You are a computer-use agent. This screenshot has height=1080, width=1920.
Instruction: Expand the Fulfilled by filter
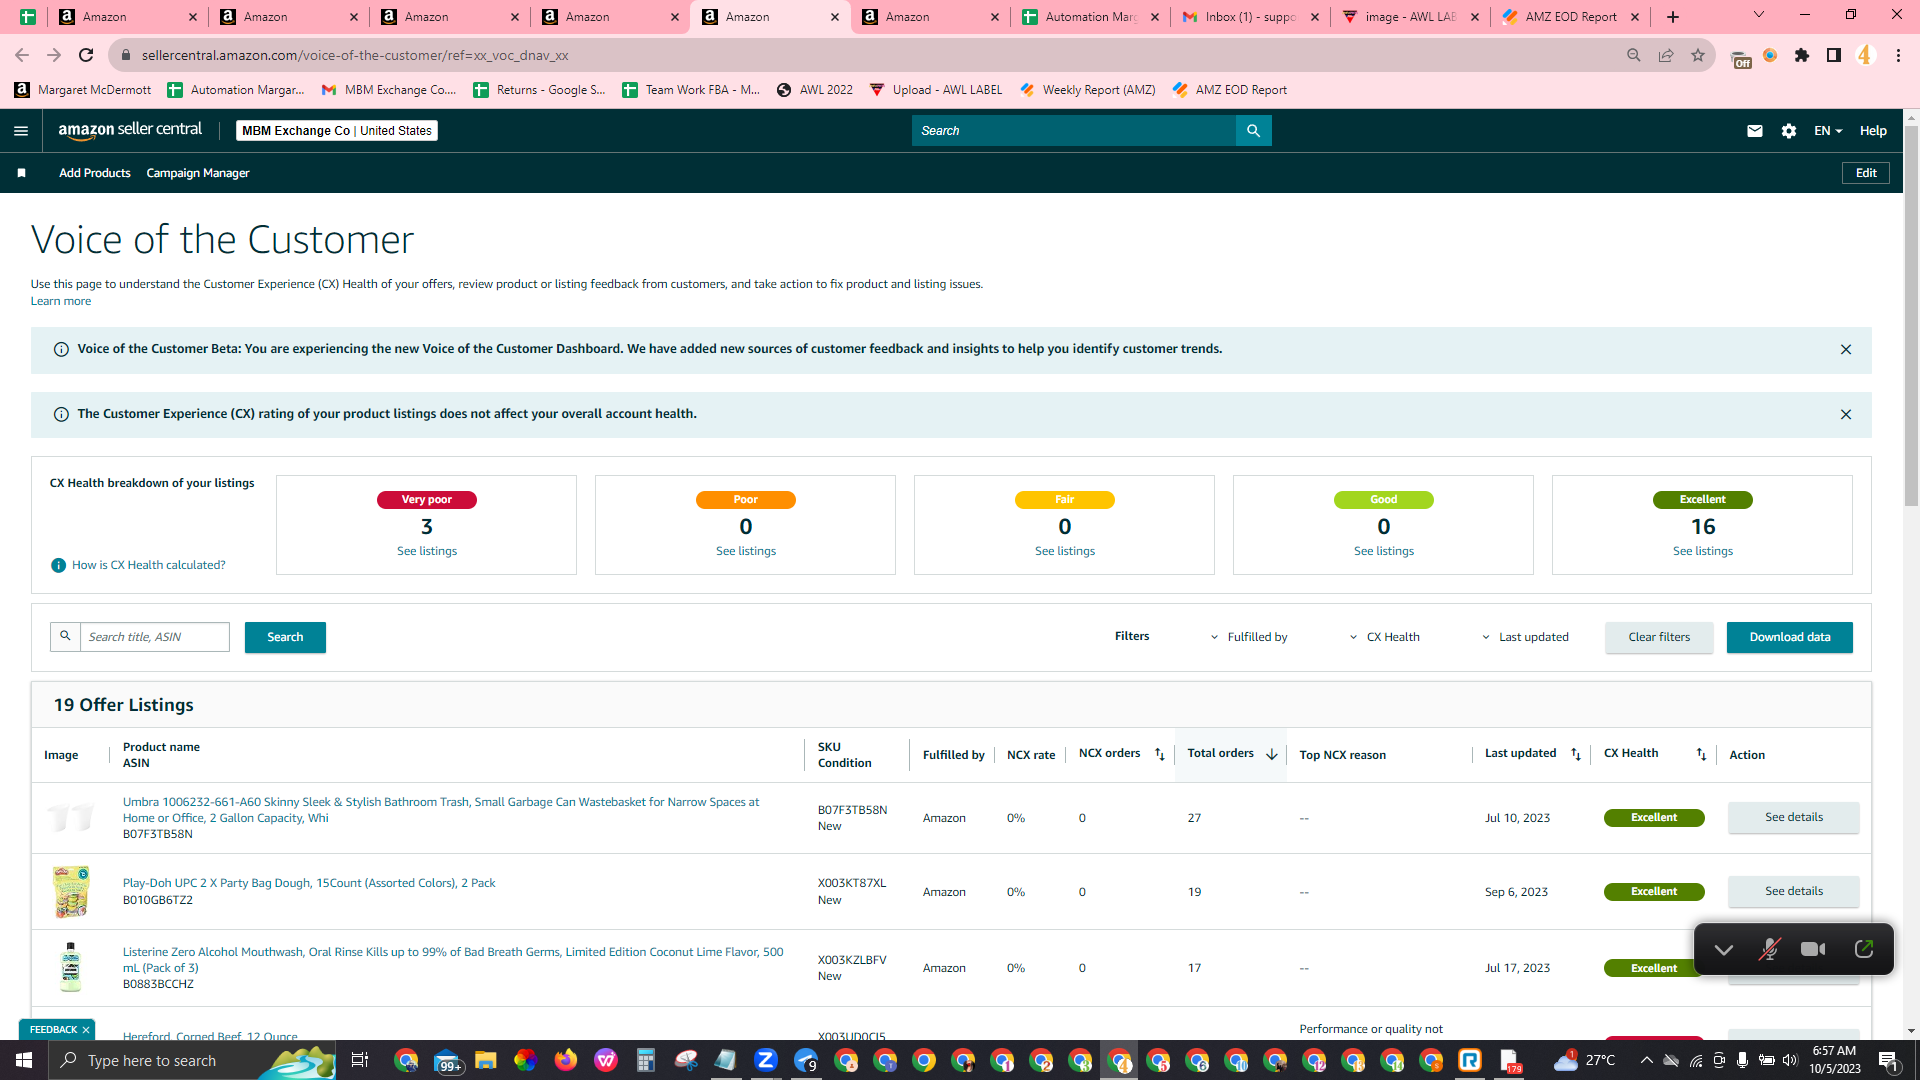(x=1249, y=637)
